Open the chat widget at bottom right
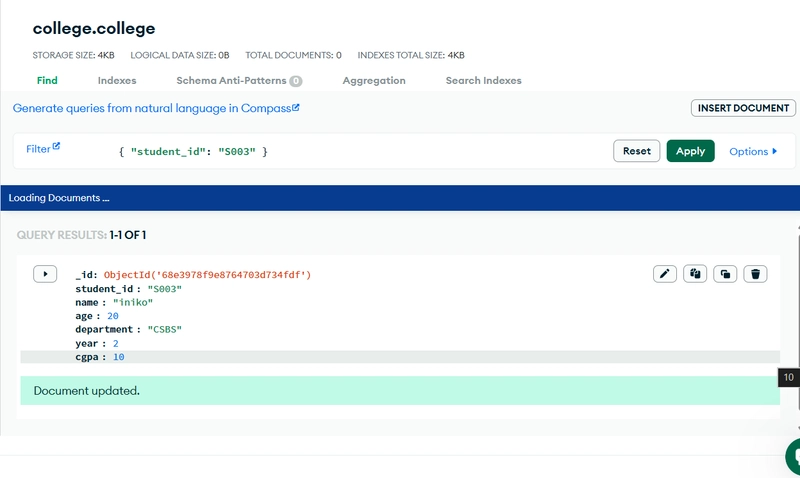The image size is (800, 478). (x=793, y=458)
